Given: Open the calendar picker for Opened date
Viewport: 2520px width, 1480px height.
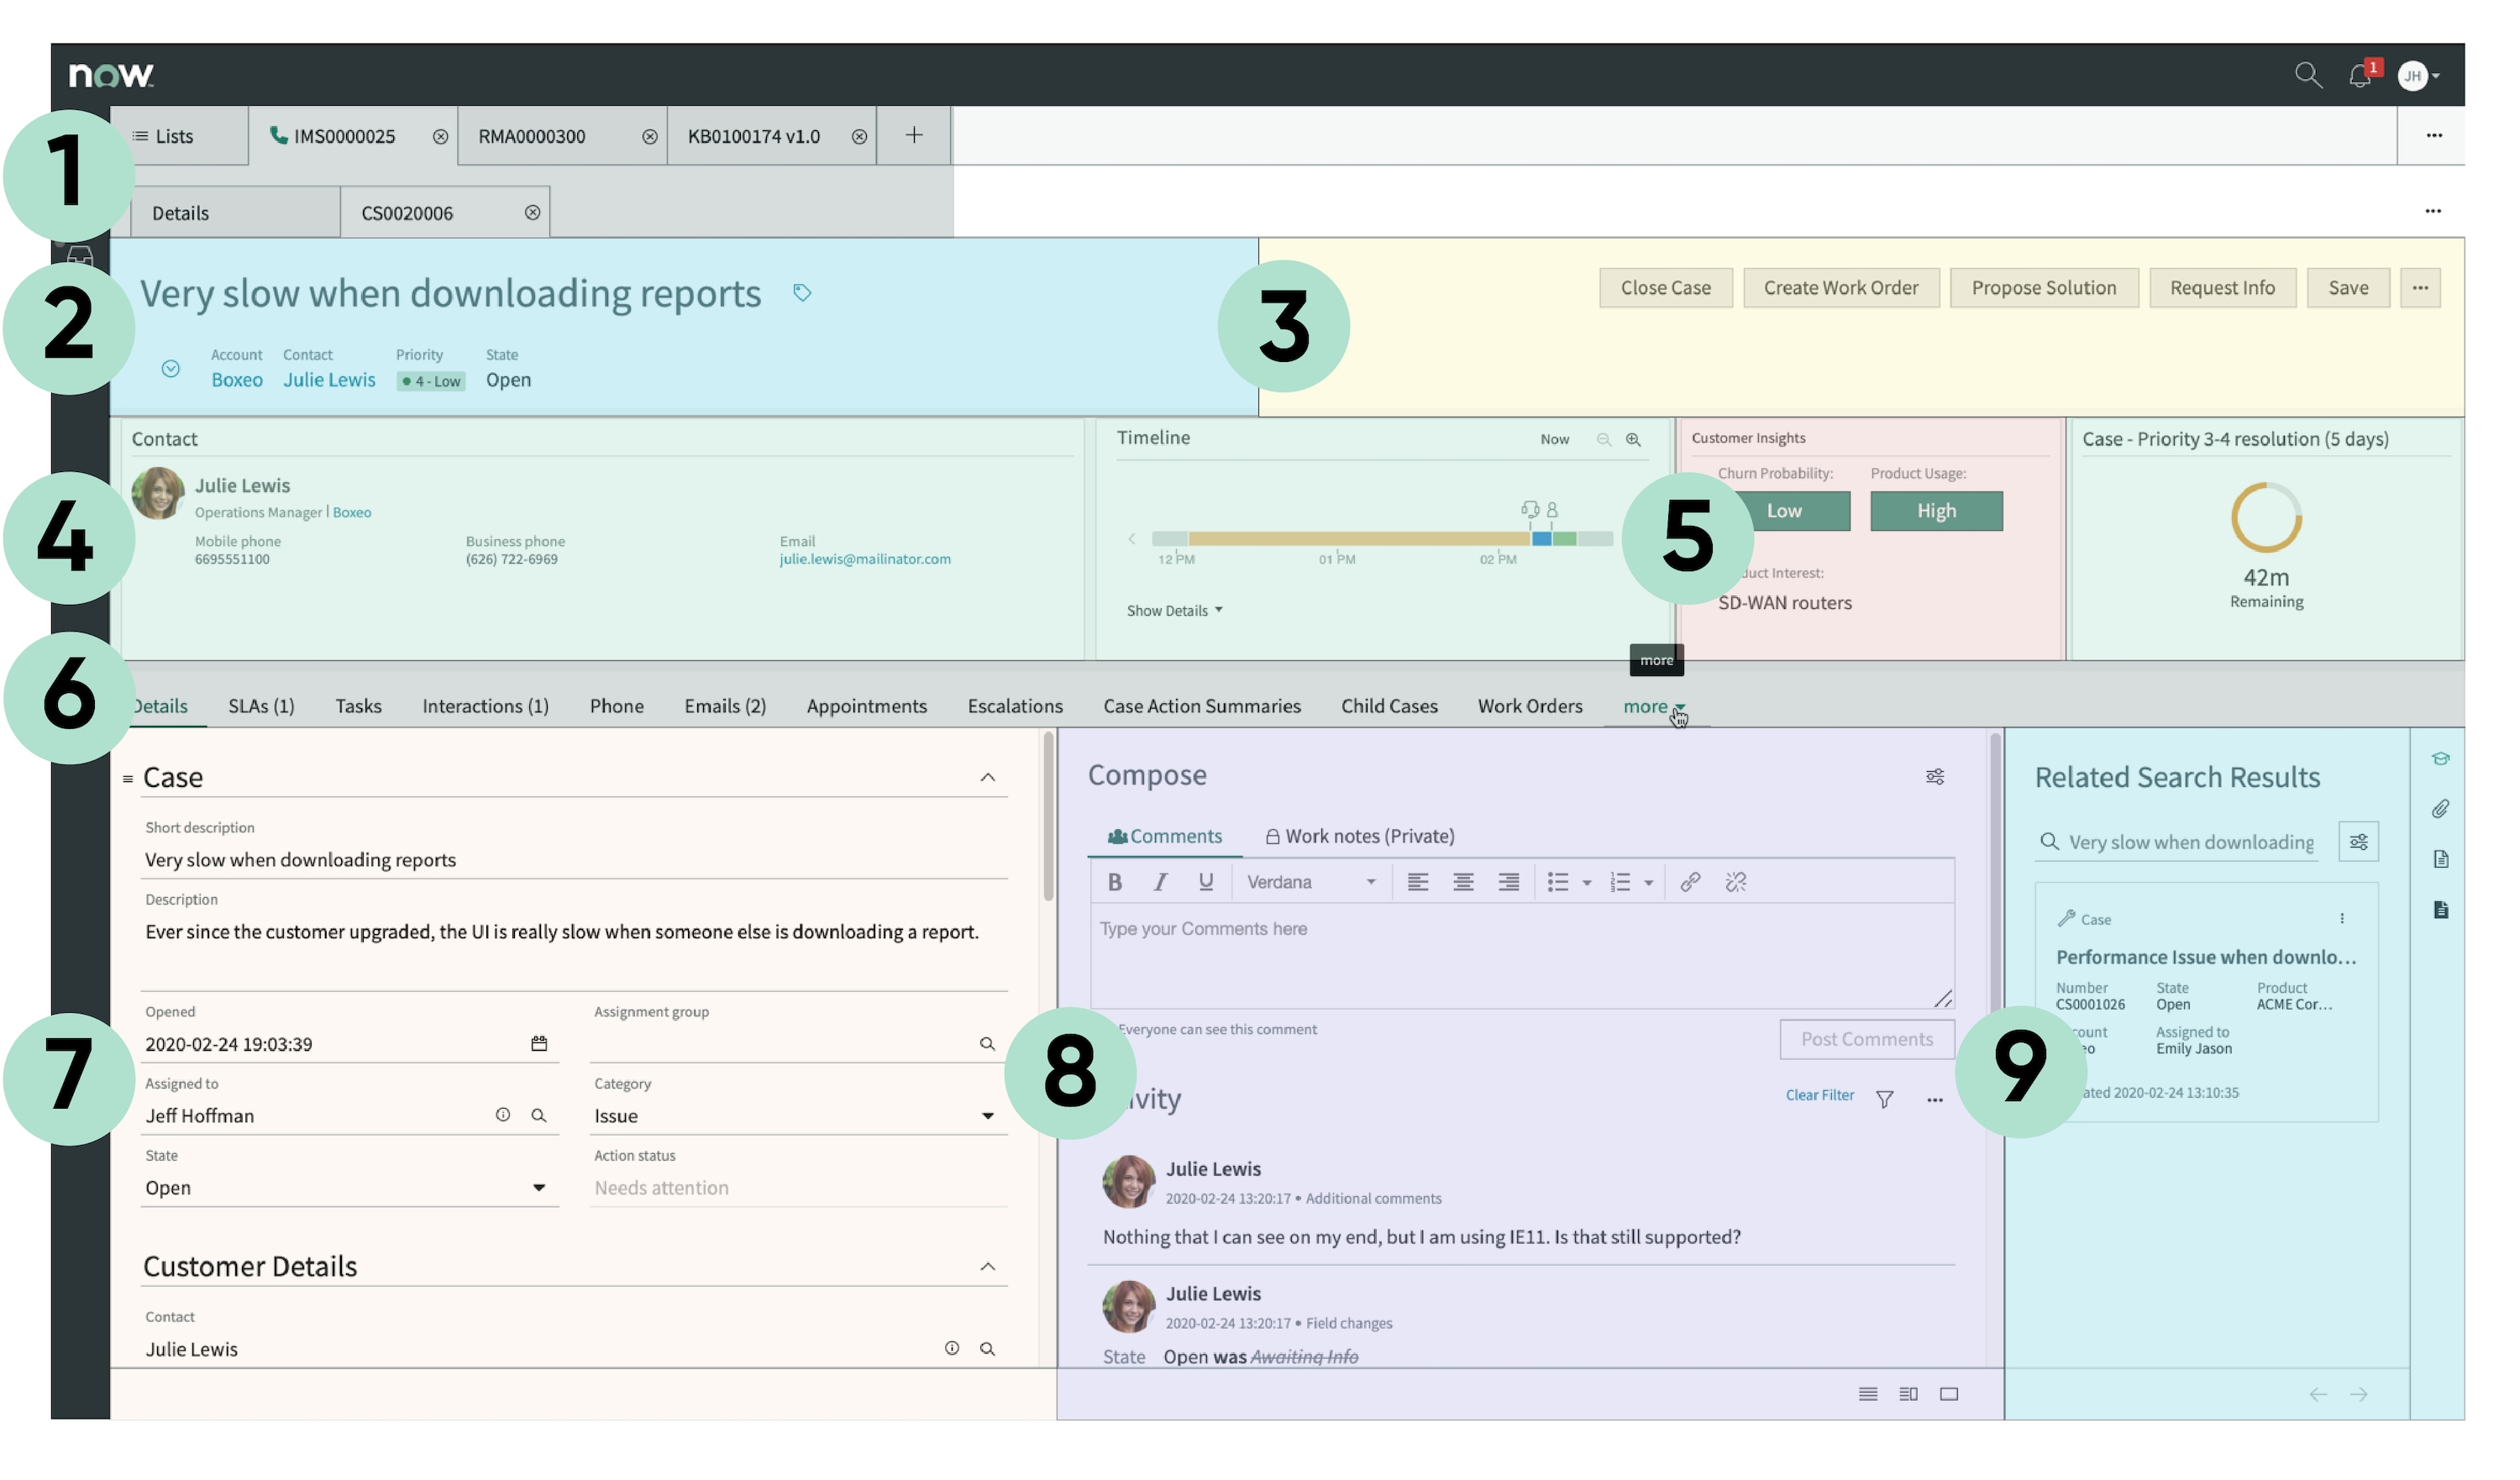Looking at the screenshot, I should 539,1044.
